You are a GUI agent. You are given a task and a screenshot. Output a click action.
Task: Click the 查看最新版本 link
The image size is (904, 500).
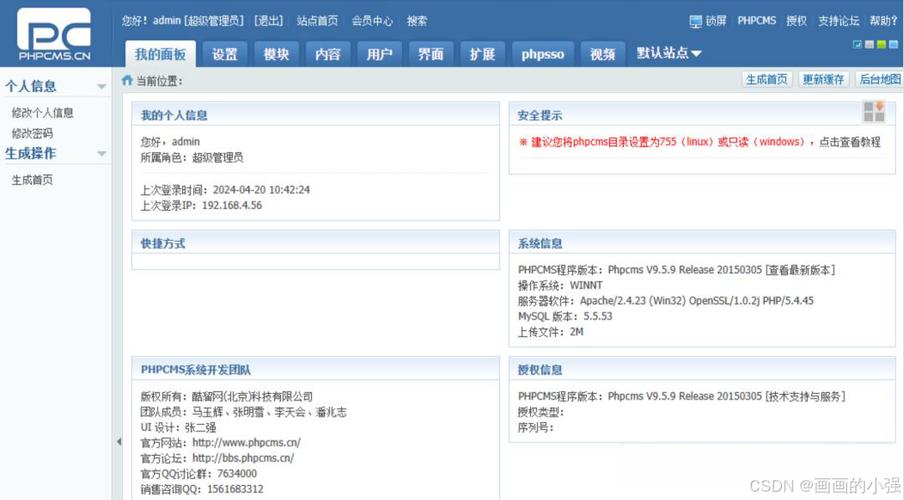click(800, 270)
